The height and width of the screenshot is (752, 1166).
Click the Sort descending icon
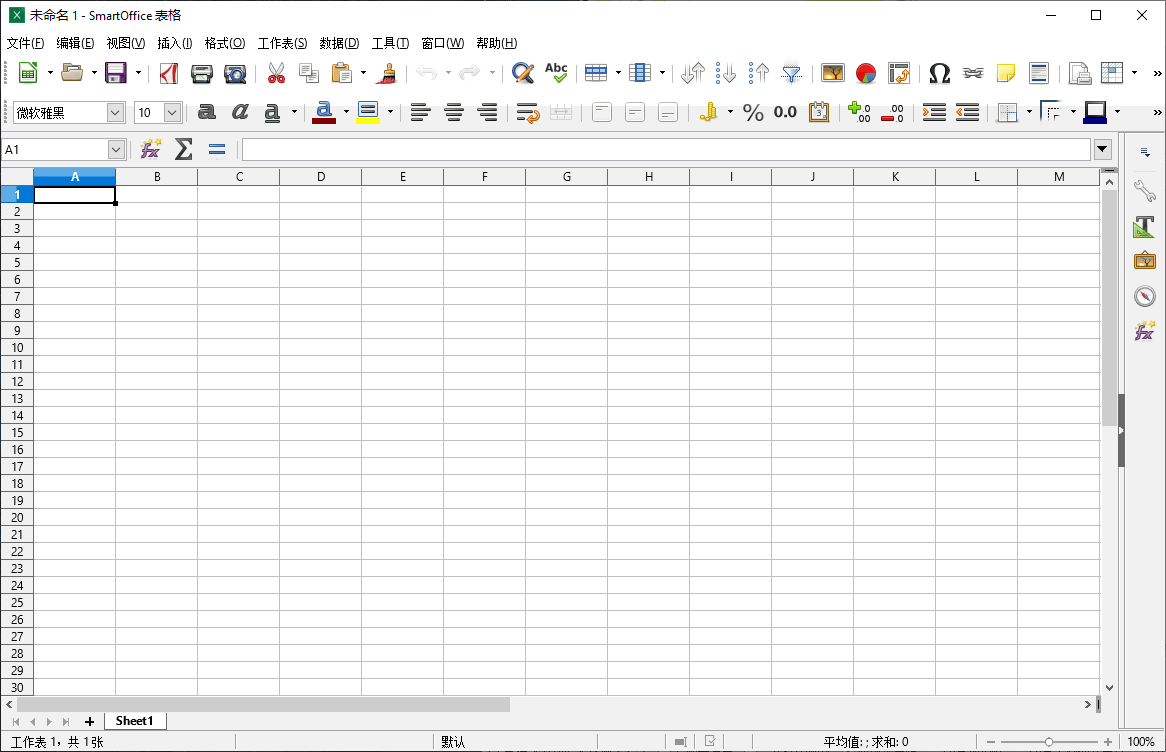click(x=758, y=73)
